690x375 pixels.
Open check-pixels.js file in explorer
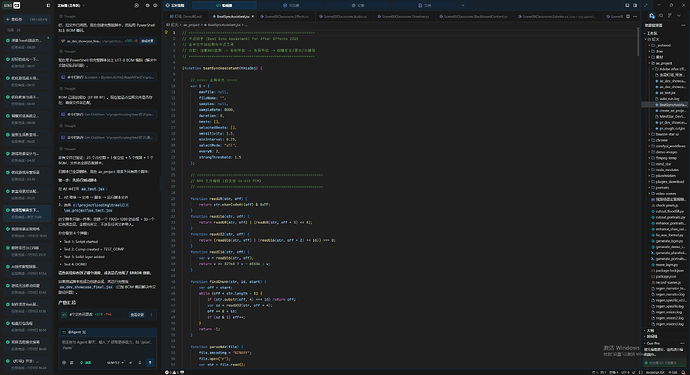(666, 206)
